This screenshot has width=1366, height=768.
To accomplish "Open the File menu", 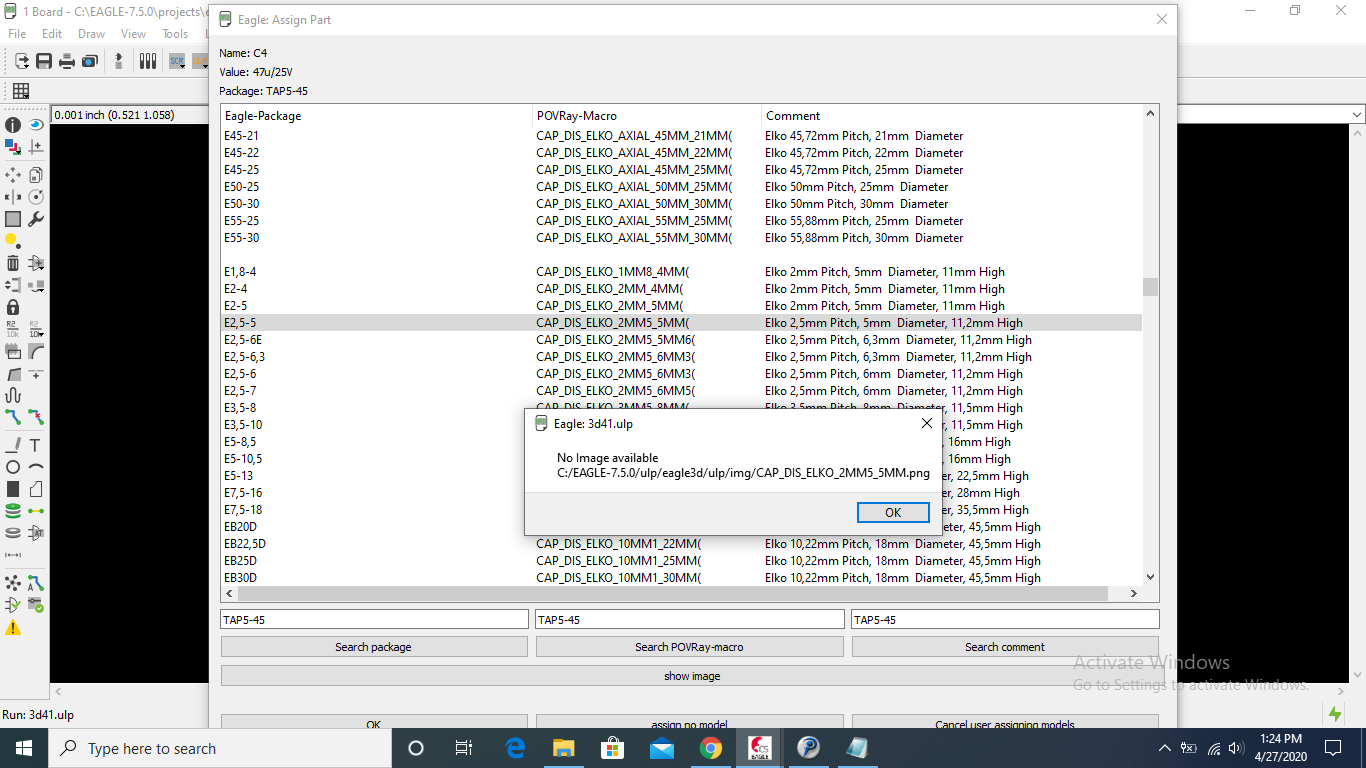I will 17,34.
